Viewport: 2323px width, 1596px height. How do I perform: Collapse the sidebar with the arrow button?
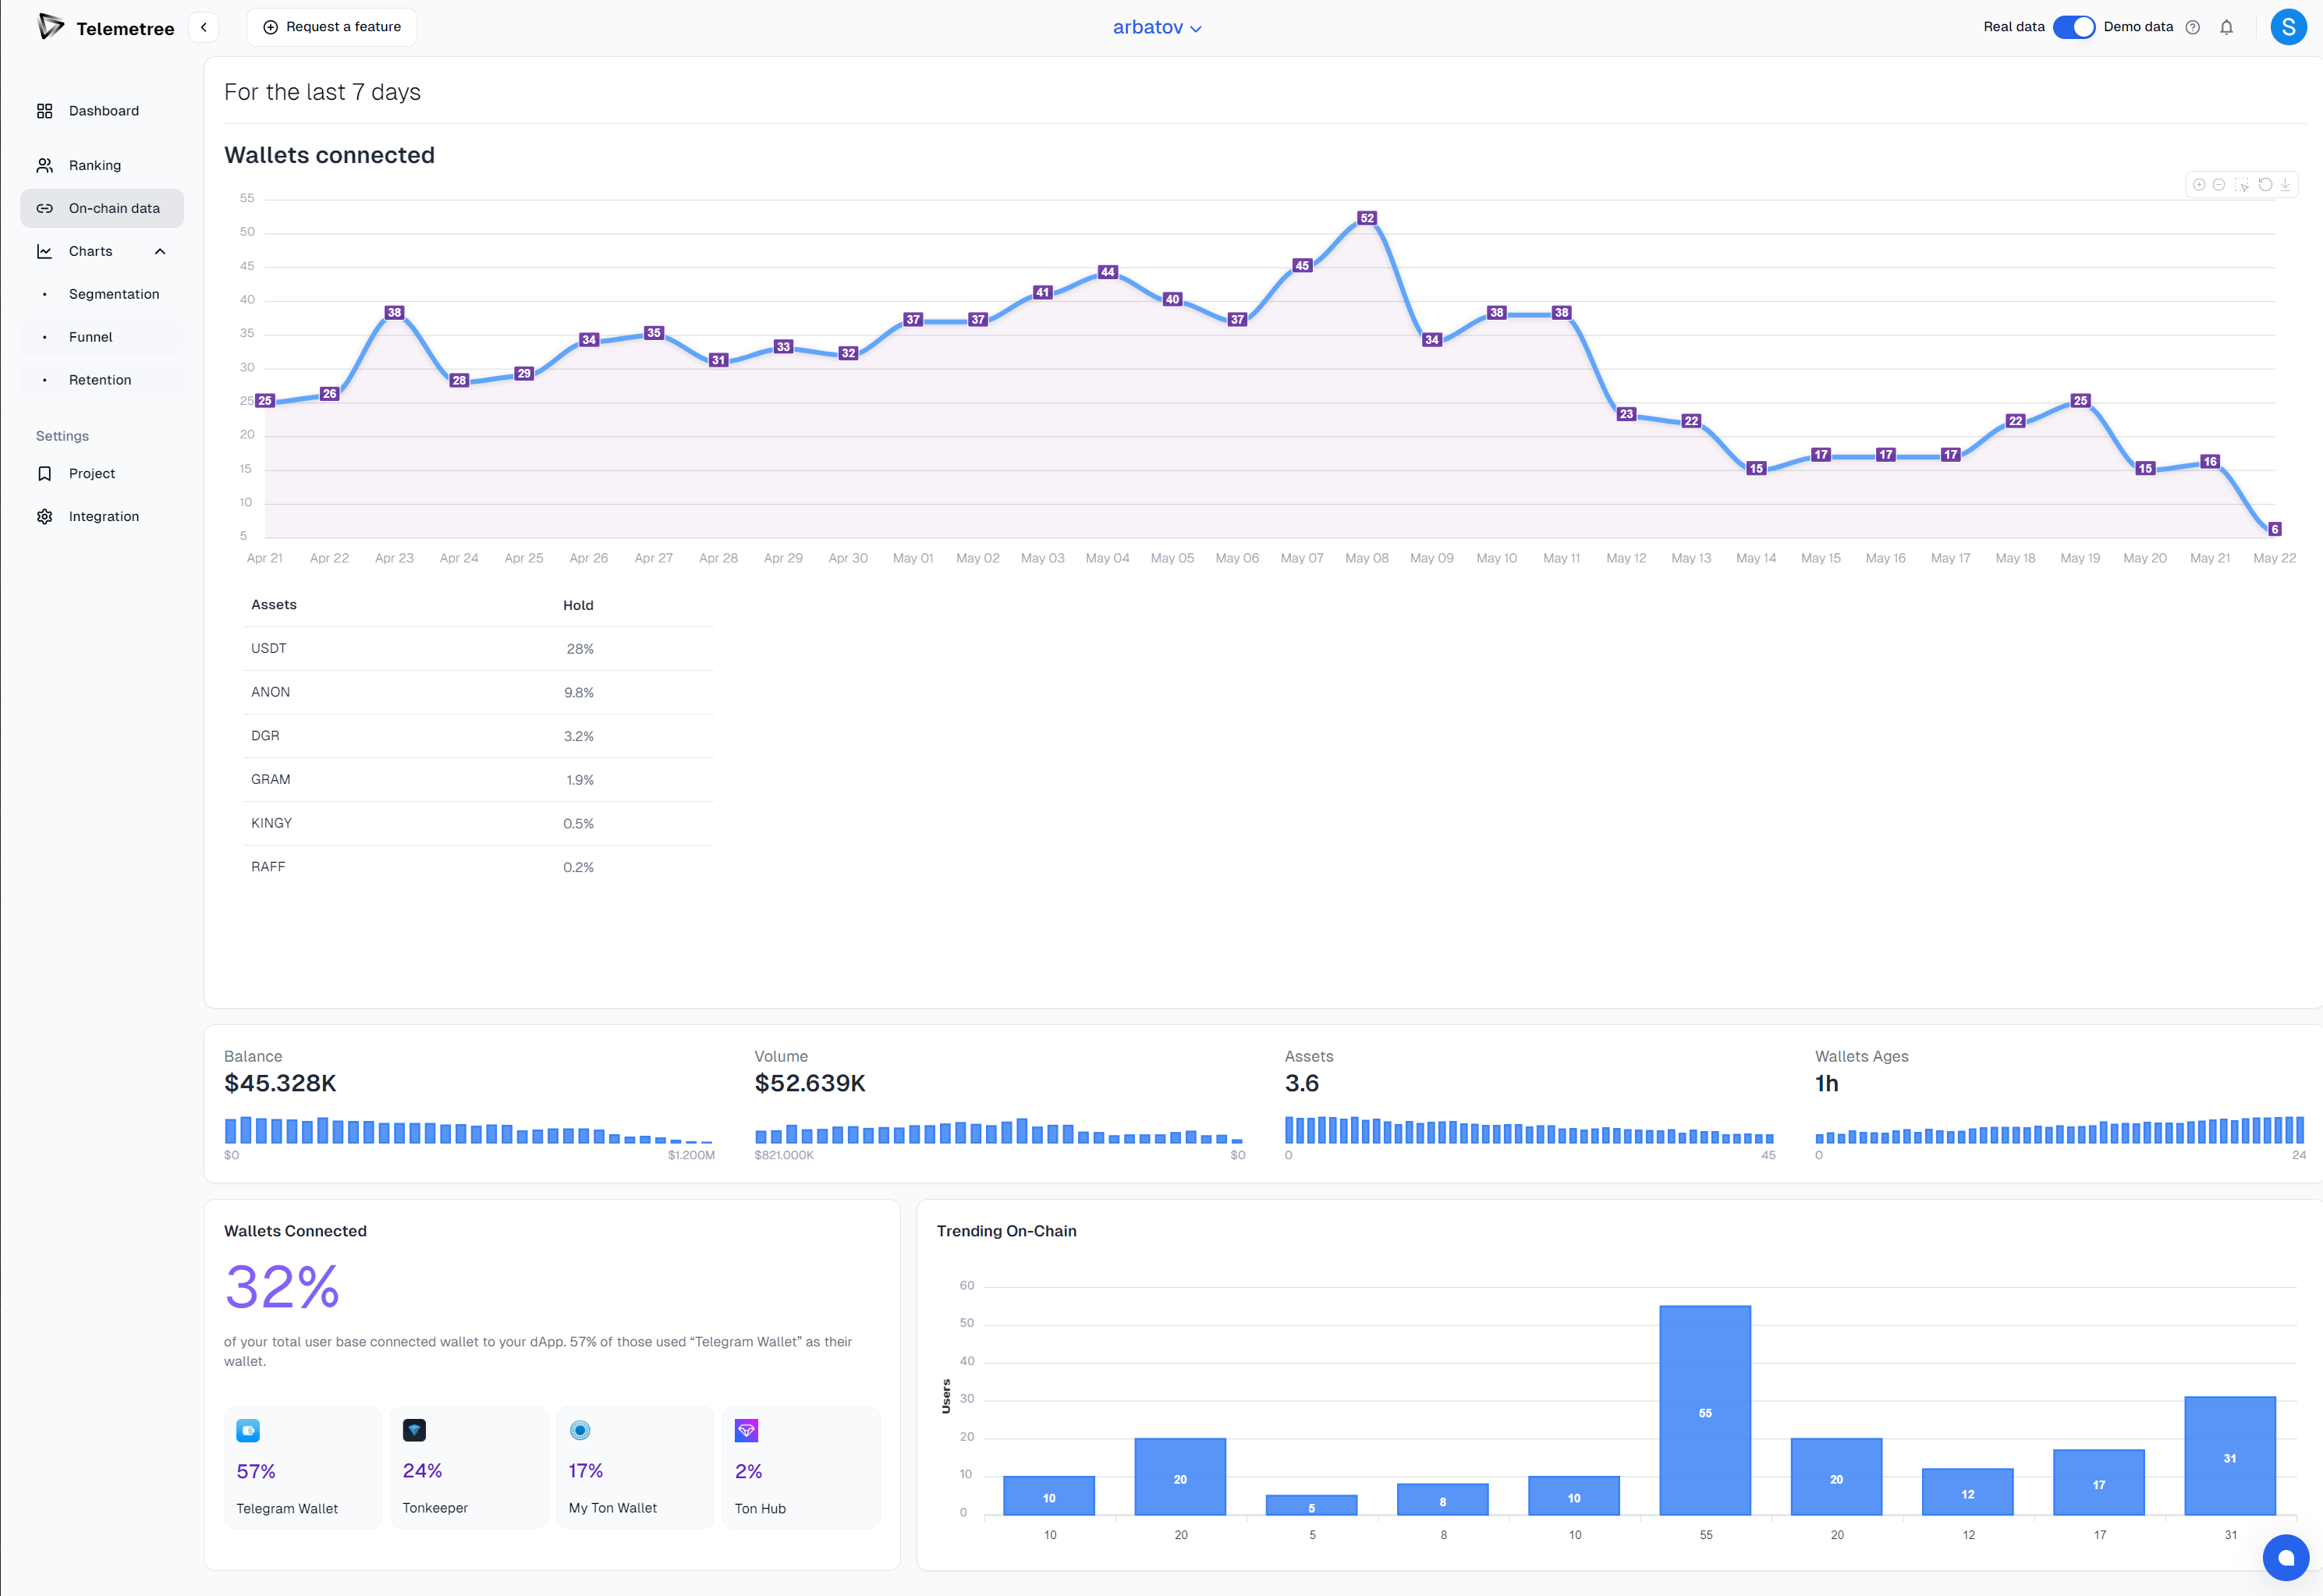click(203, 28)
